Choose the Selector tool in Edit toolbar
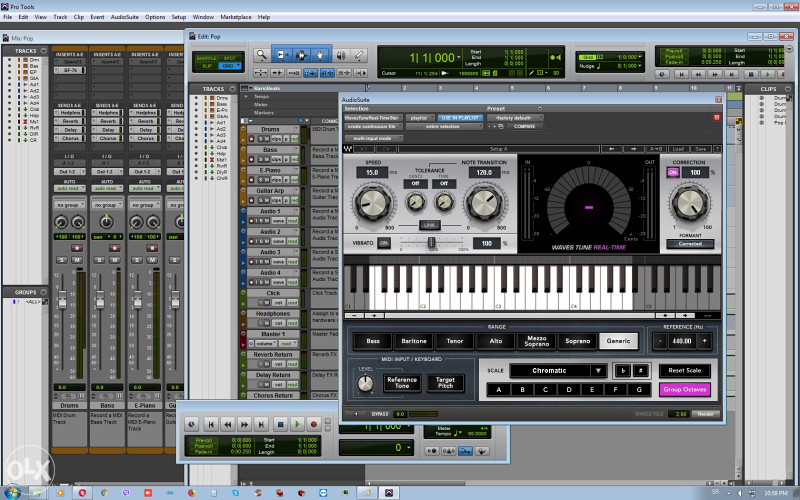 point(301,55)
